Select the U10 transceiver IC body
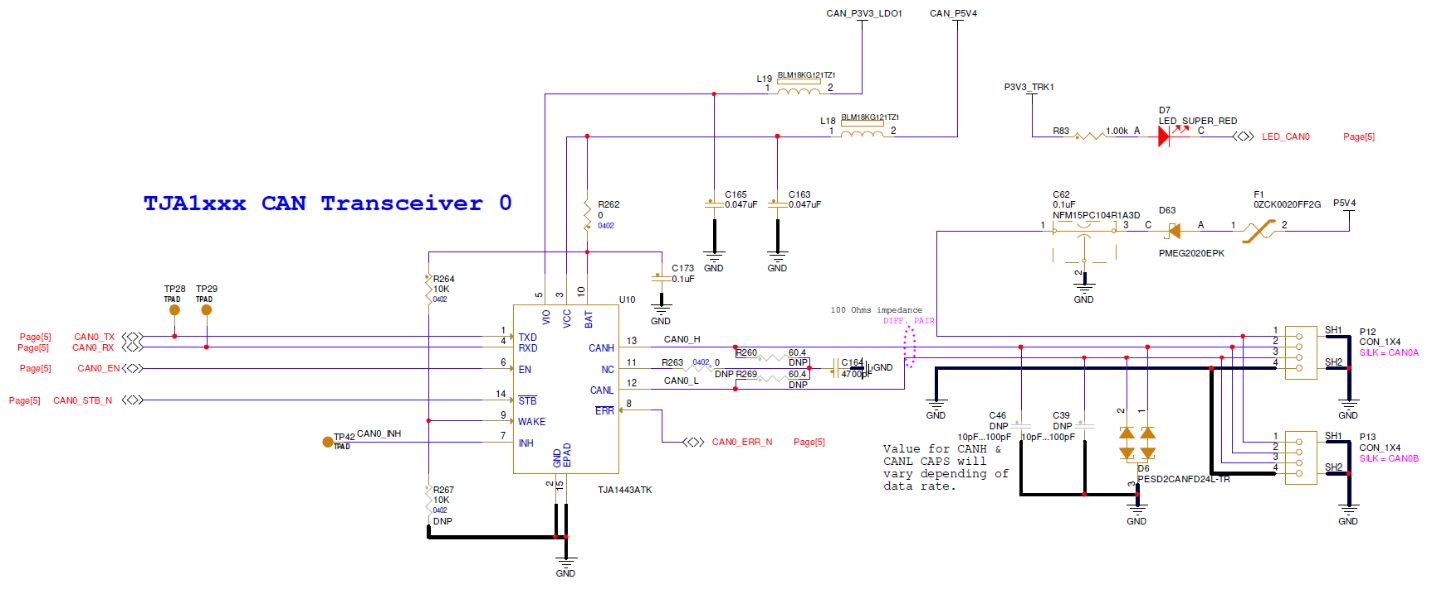The height and width of the screenshot is (589, 1432). (x=565, y=389)
